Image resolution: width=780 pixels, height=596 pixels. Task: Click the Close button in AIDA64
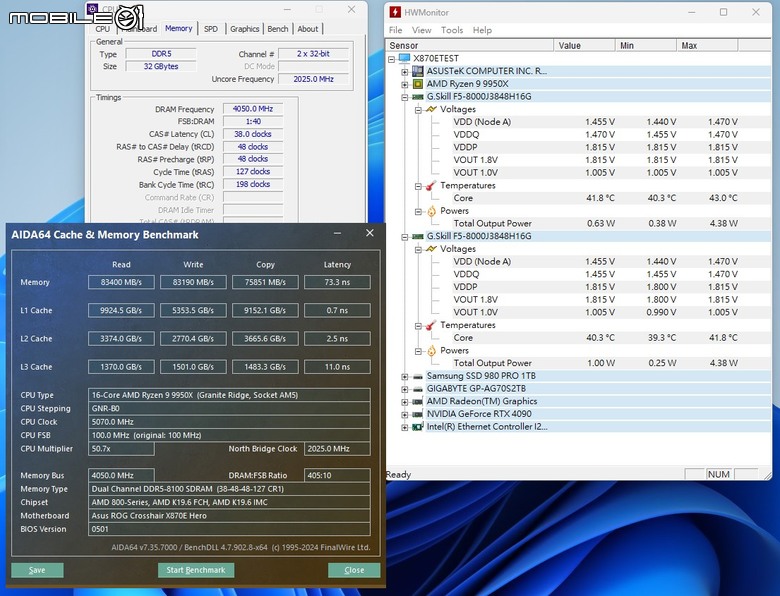point(354,570)
